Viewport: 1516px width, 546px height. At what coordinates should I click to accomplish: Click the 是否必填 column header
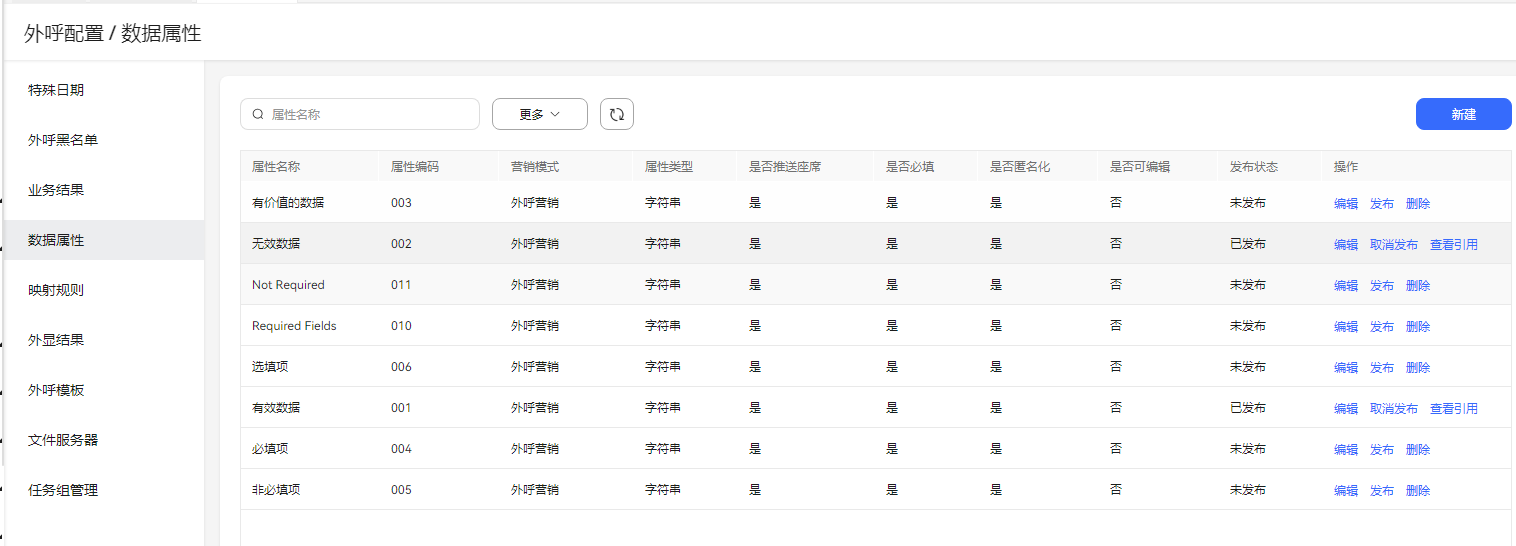[910, 166]
